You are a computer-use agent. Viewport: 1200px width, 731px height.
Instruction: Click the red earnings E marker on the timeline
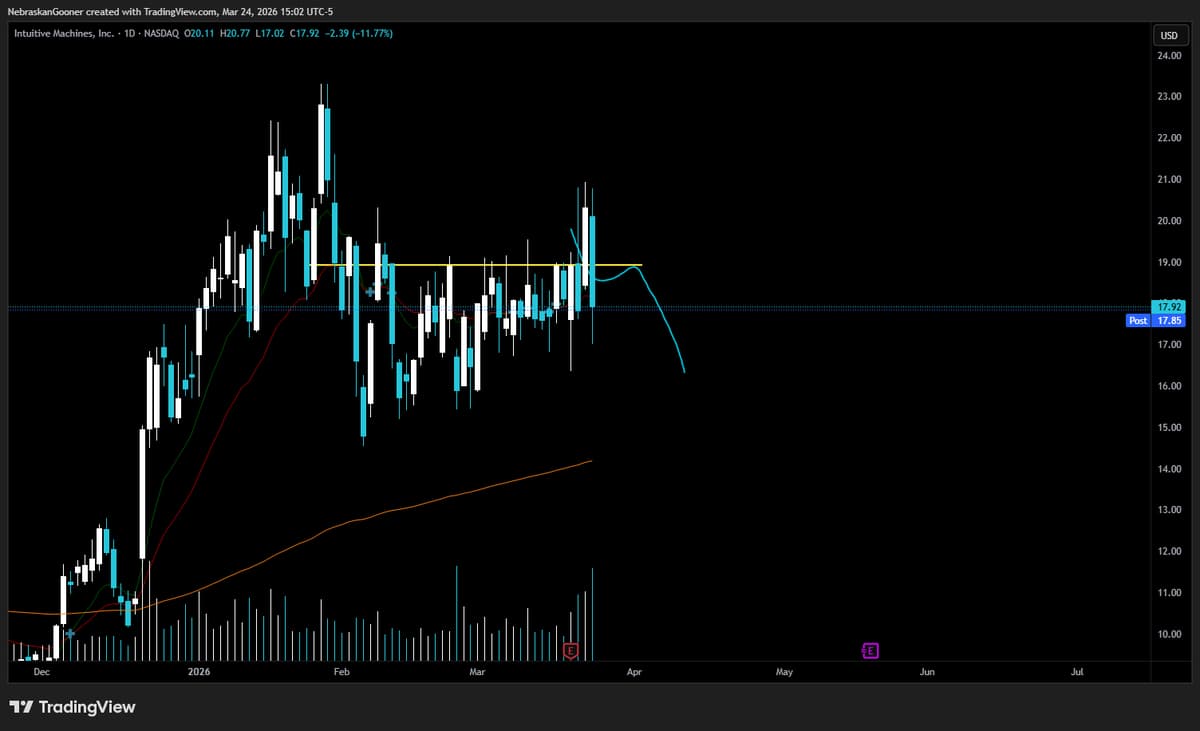pos(571,649)
